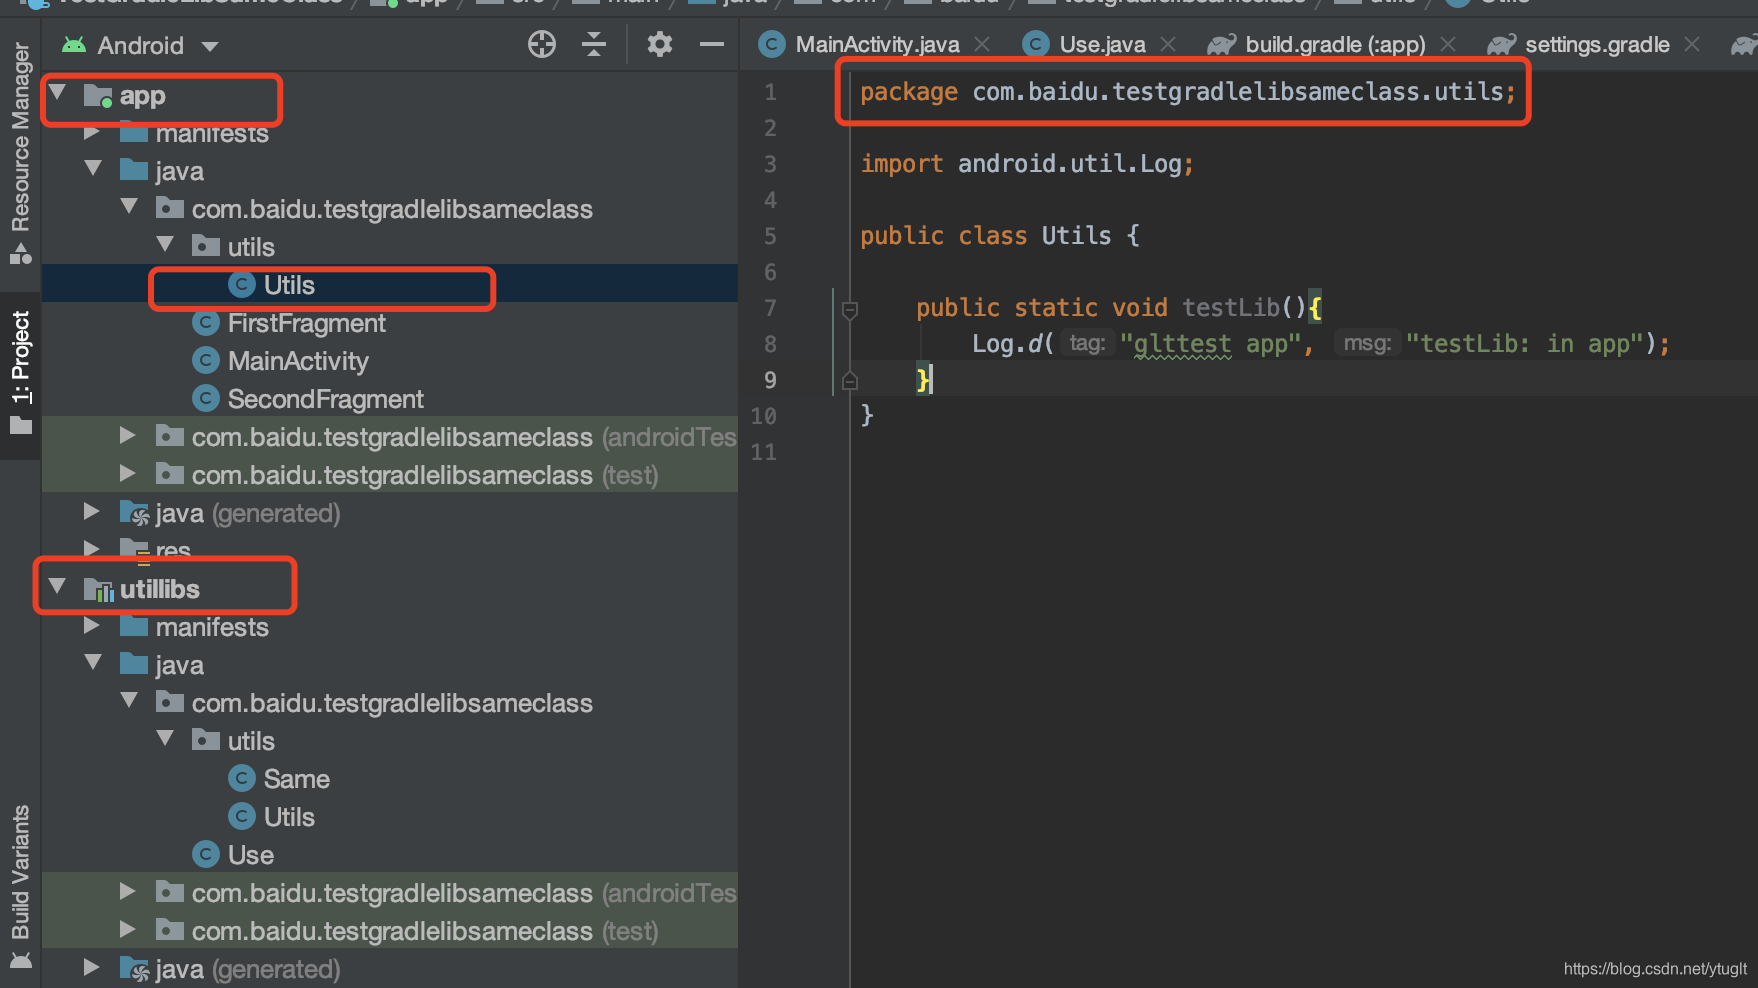1758x988 pixels.
Task: Click generated-sources icon of utillibs java (generated)
Action: (x=135, y=969)
